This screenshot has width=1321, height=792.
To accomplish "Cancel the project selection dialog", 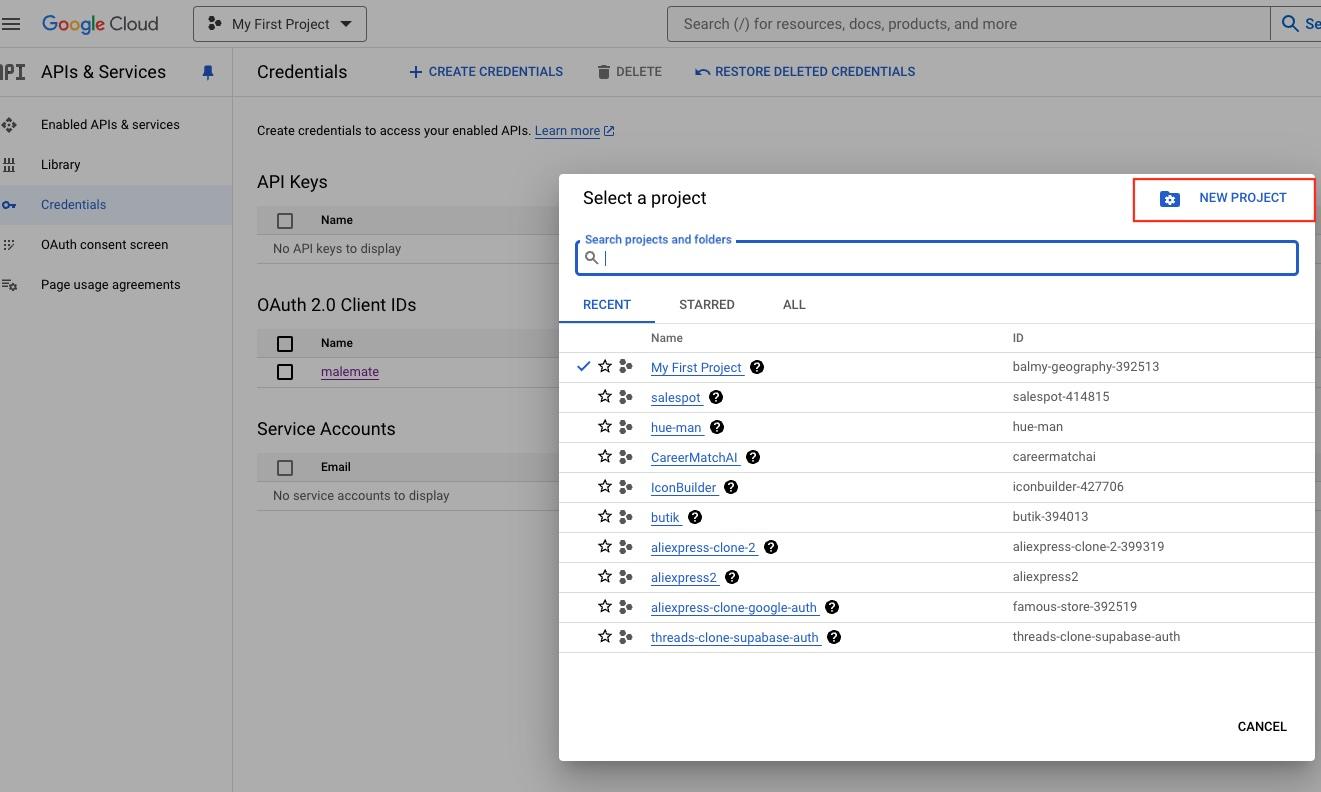I will click(1262, 726).
